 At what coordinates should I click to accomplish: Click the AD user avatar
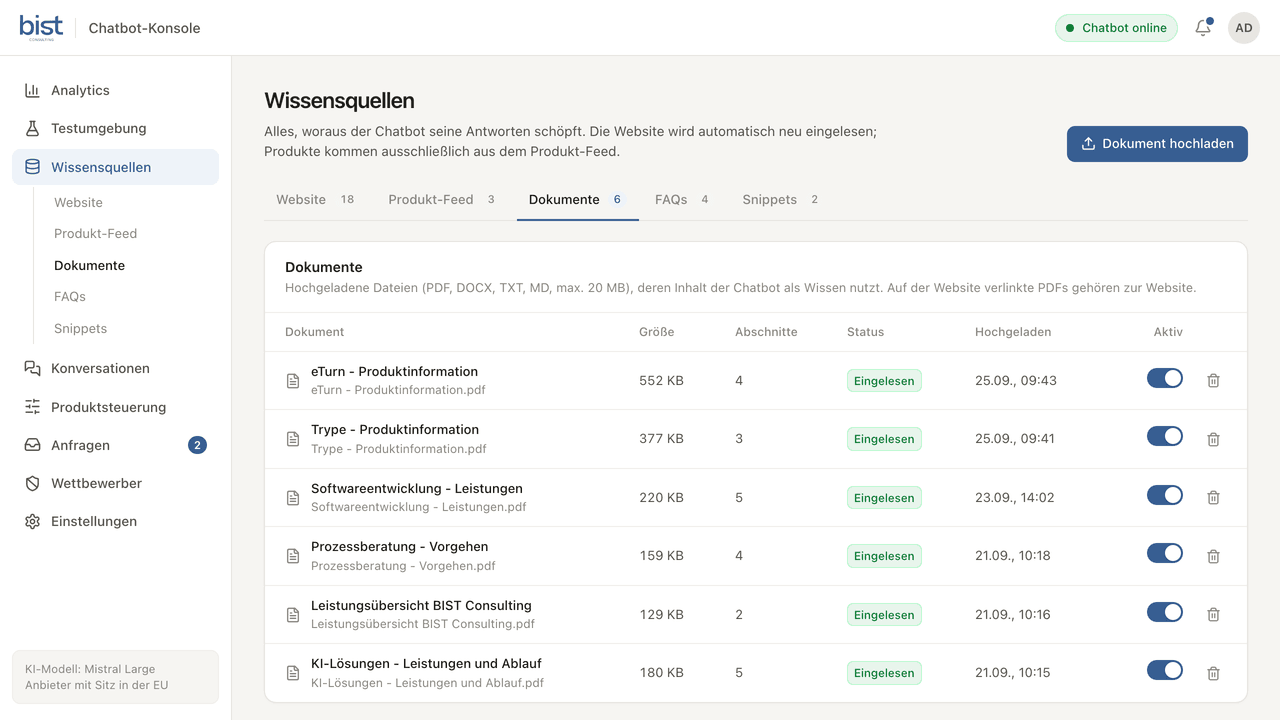click(x=1244, y=28)
